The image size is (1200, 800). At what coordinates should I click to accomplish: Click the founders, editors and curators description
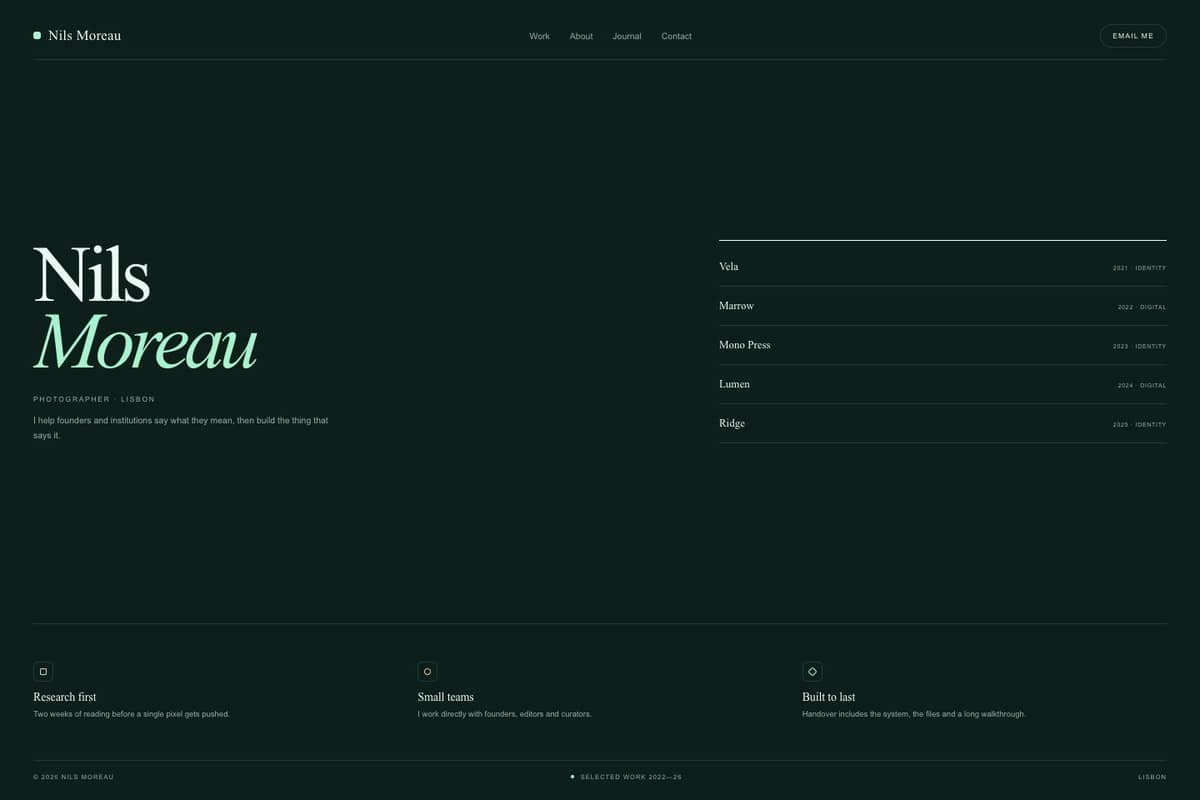pyautogui.click(x=505, y=714)
